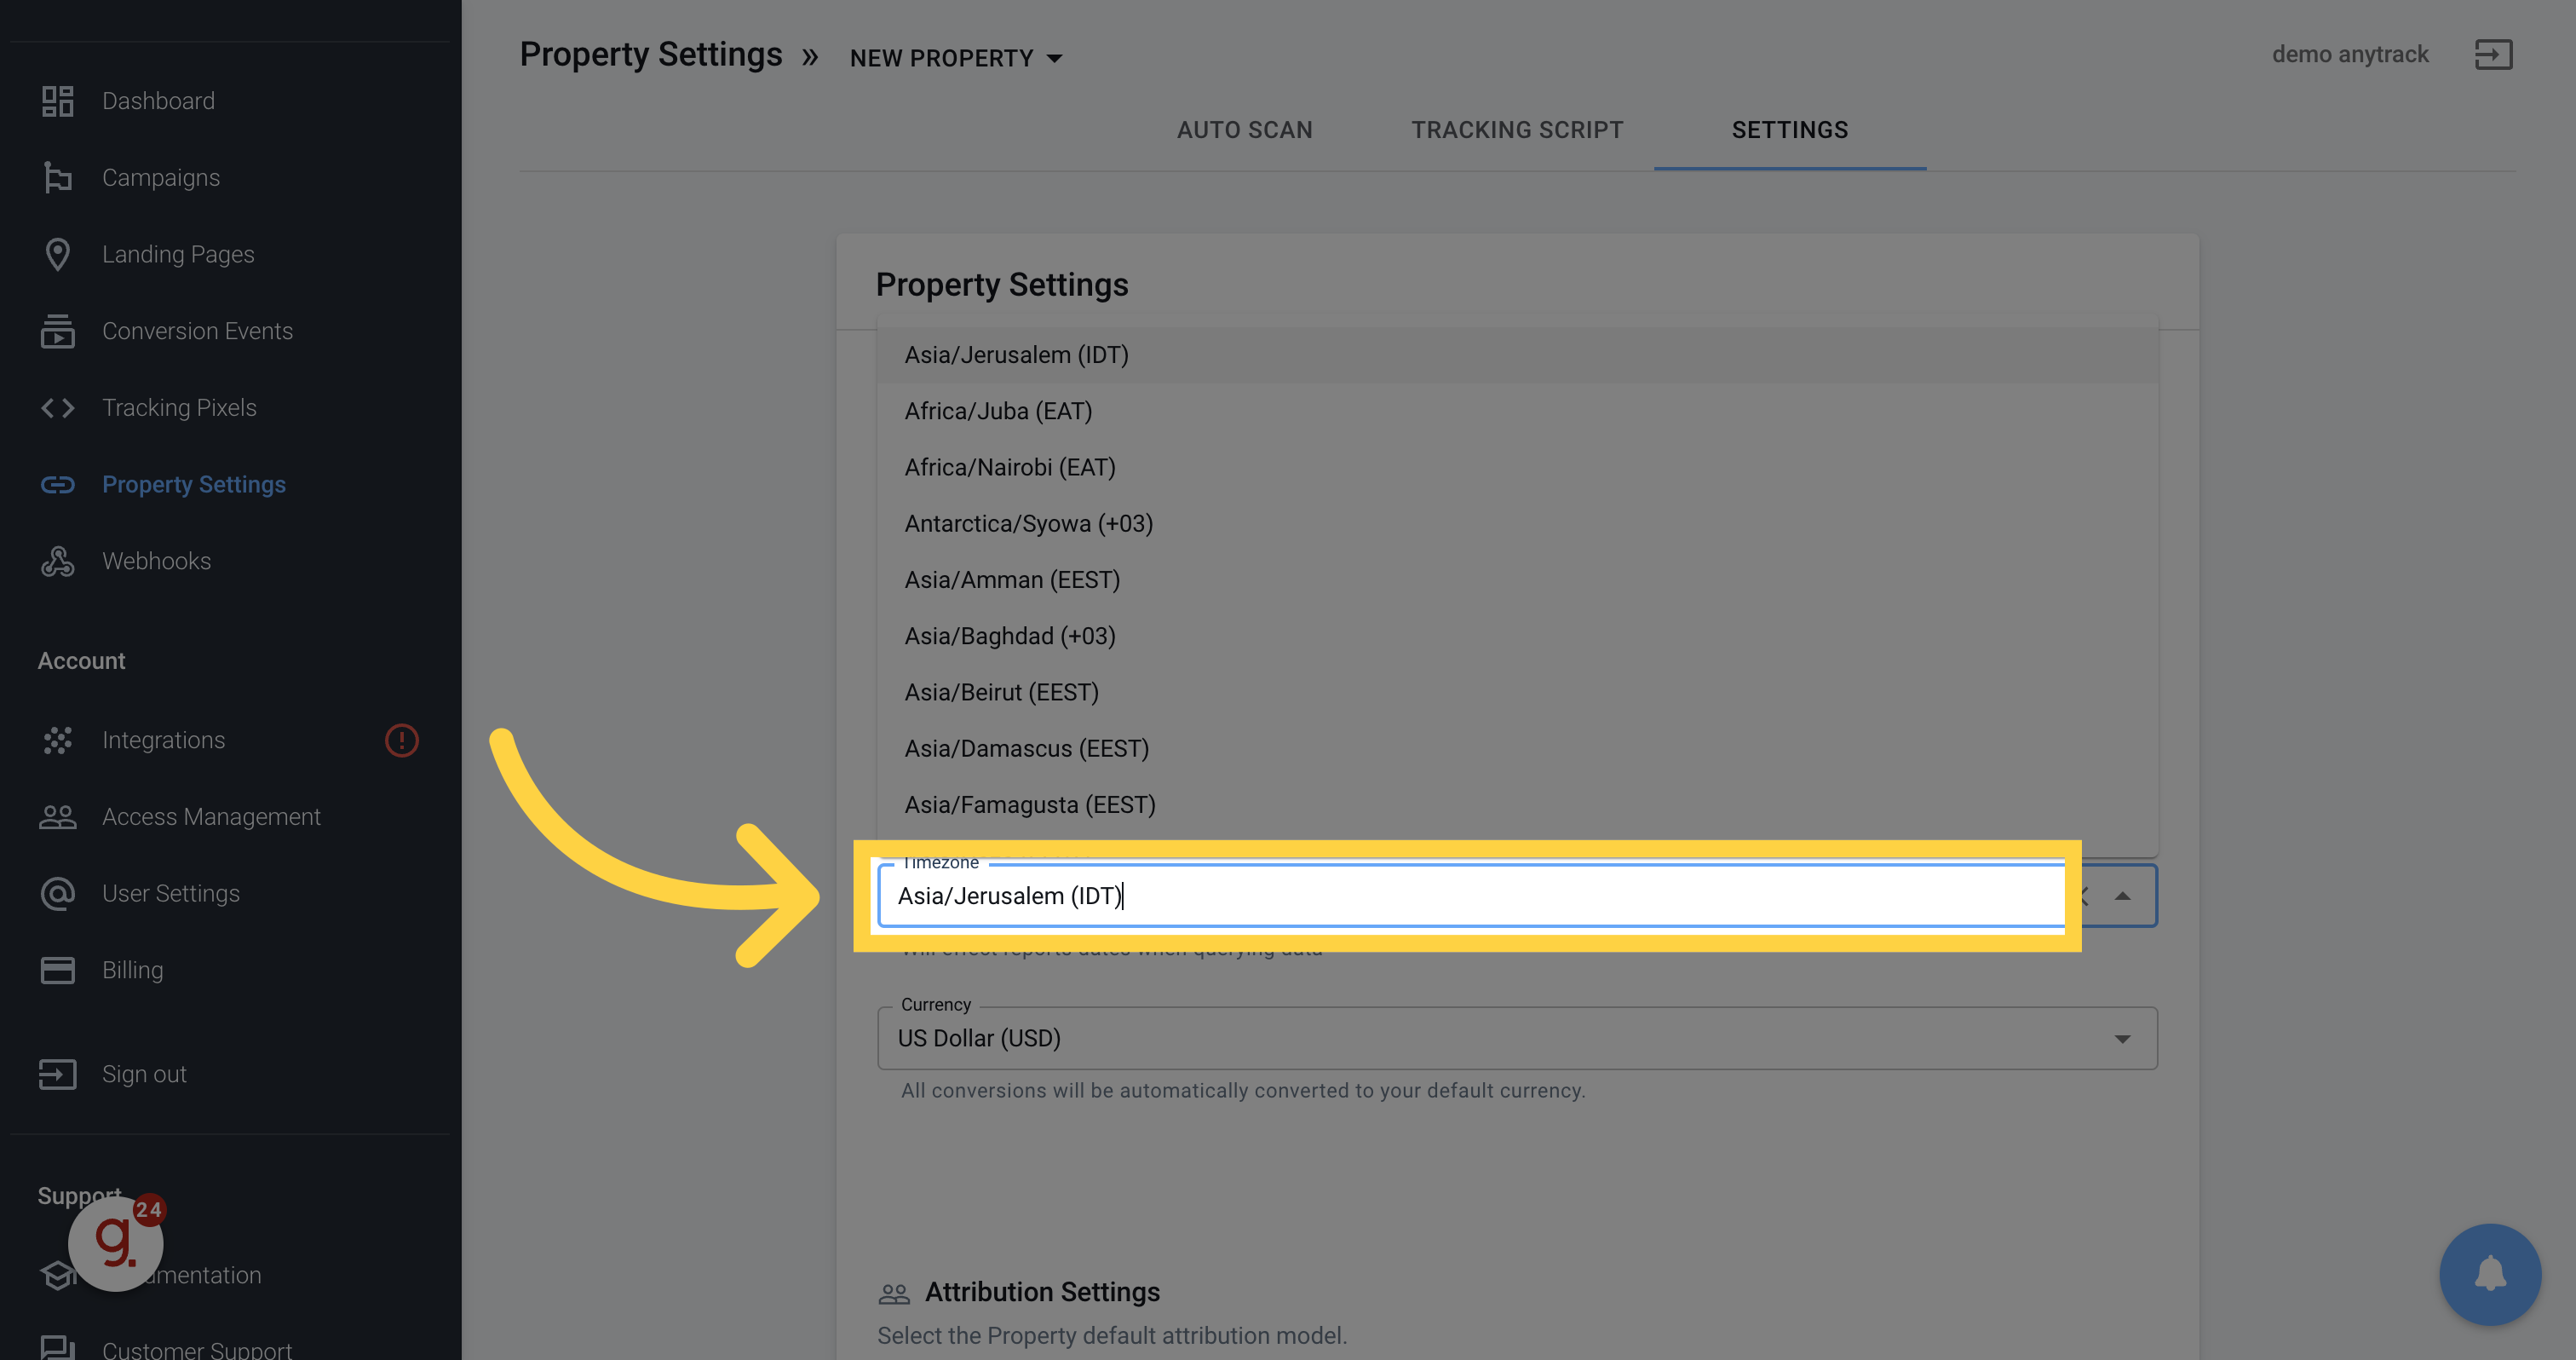2576x1360 pixels.
Task: Select the Campaigns flag icon
Action: [57, 177]
